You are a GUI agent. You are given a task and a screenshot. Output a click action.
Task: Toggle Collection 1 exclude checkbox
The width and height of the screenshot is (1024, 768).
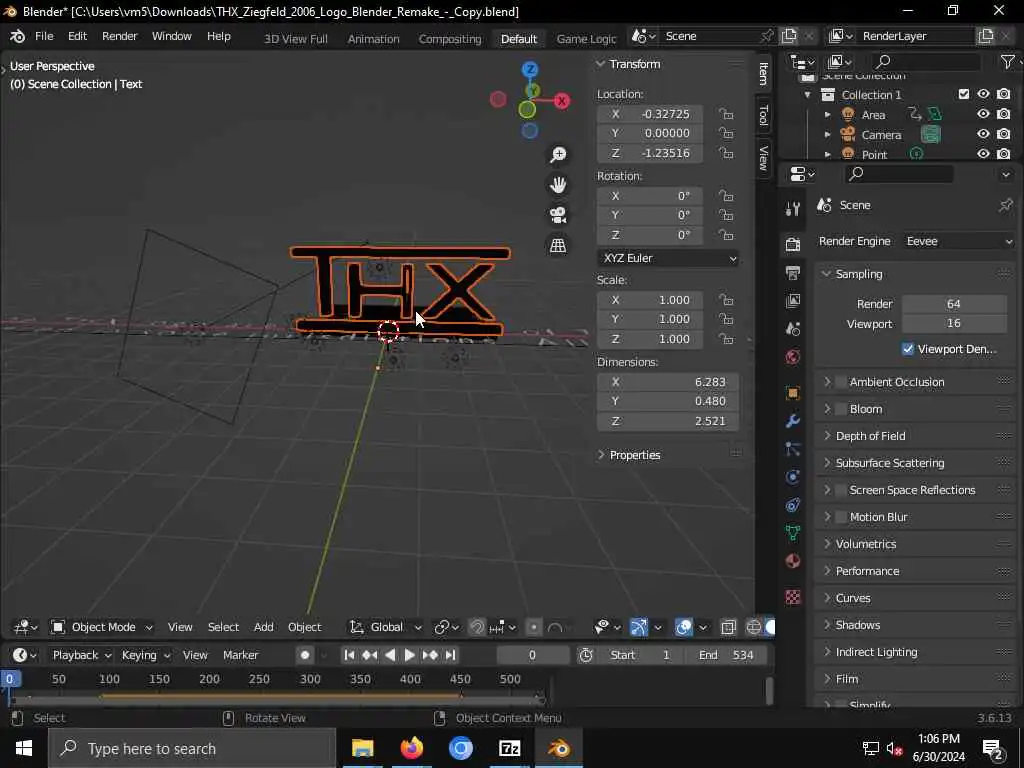(x=964, y=94)
